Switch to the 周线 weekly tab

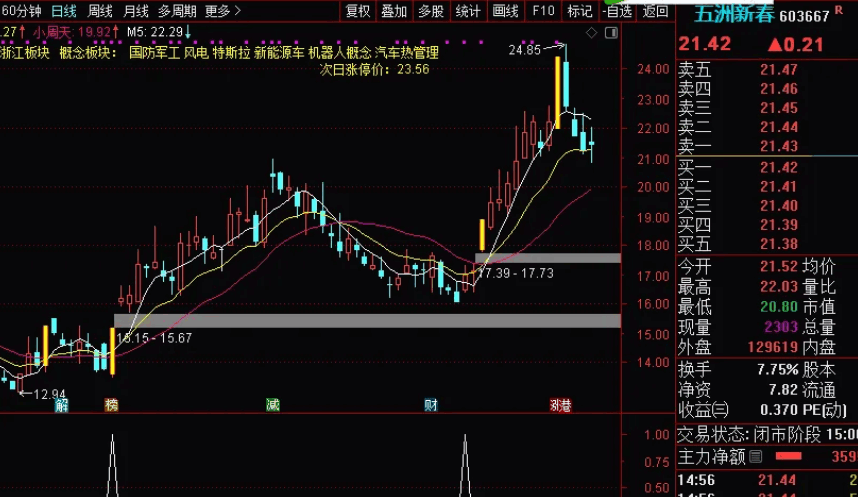click(x=100, y=11)
